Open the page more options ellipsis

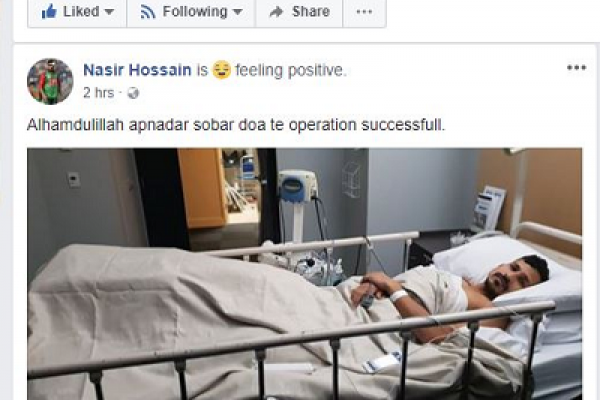coord(364,12)
